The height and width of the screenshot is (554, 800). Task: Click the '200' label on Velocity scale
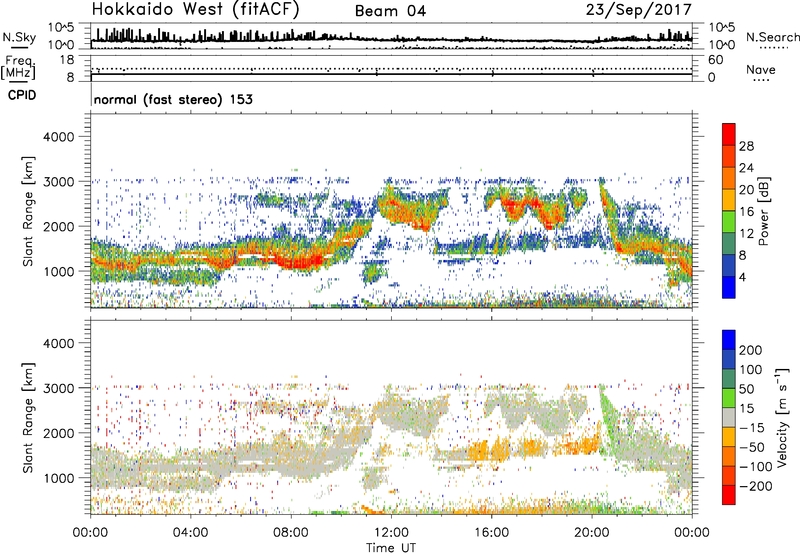coord(751,350)
